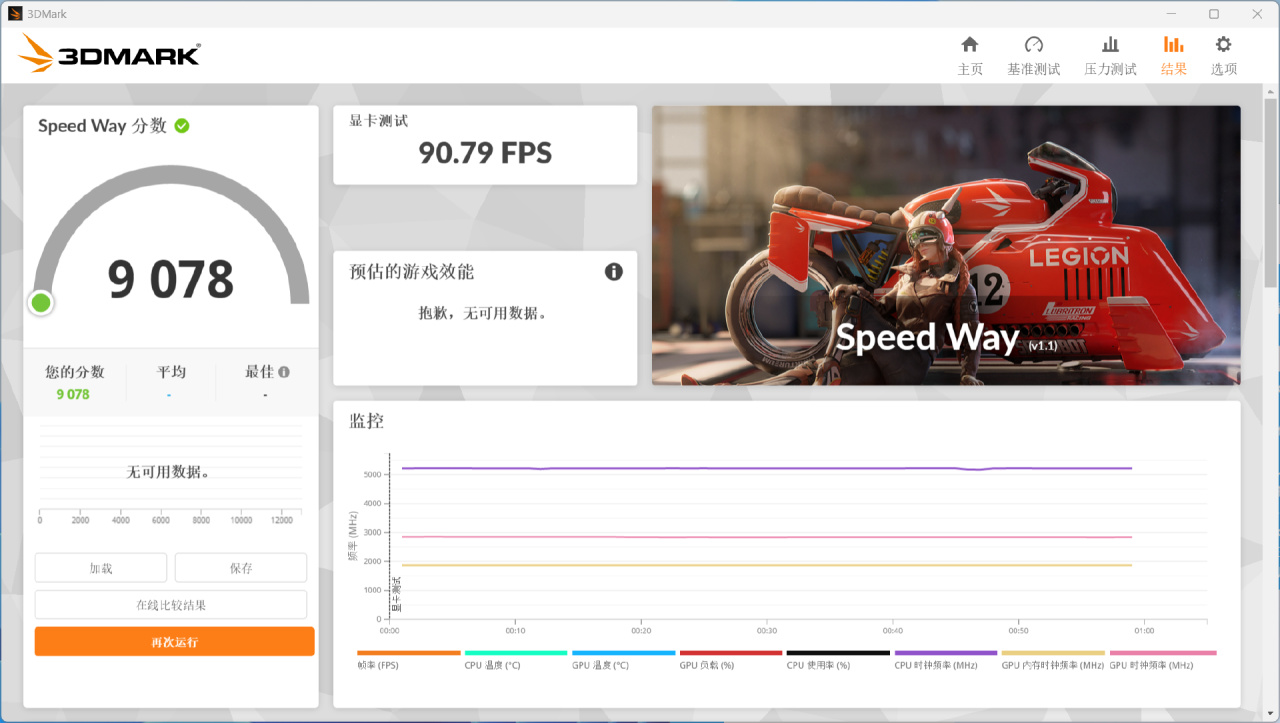The width and height of the screenshot is (1280, 723).
Task: Click 在线比较结果 compare online button
Action: [x=171, y=605]
